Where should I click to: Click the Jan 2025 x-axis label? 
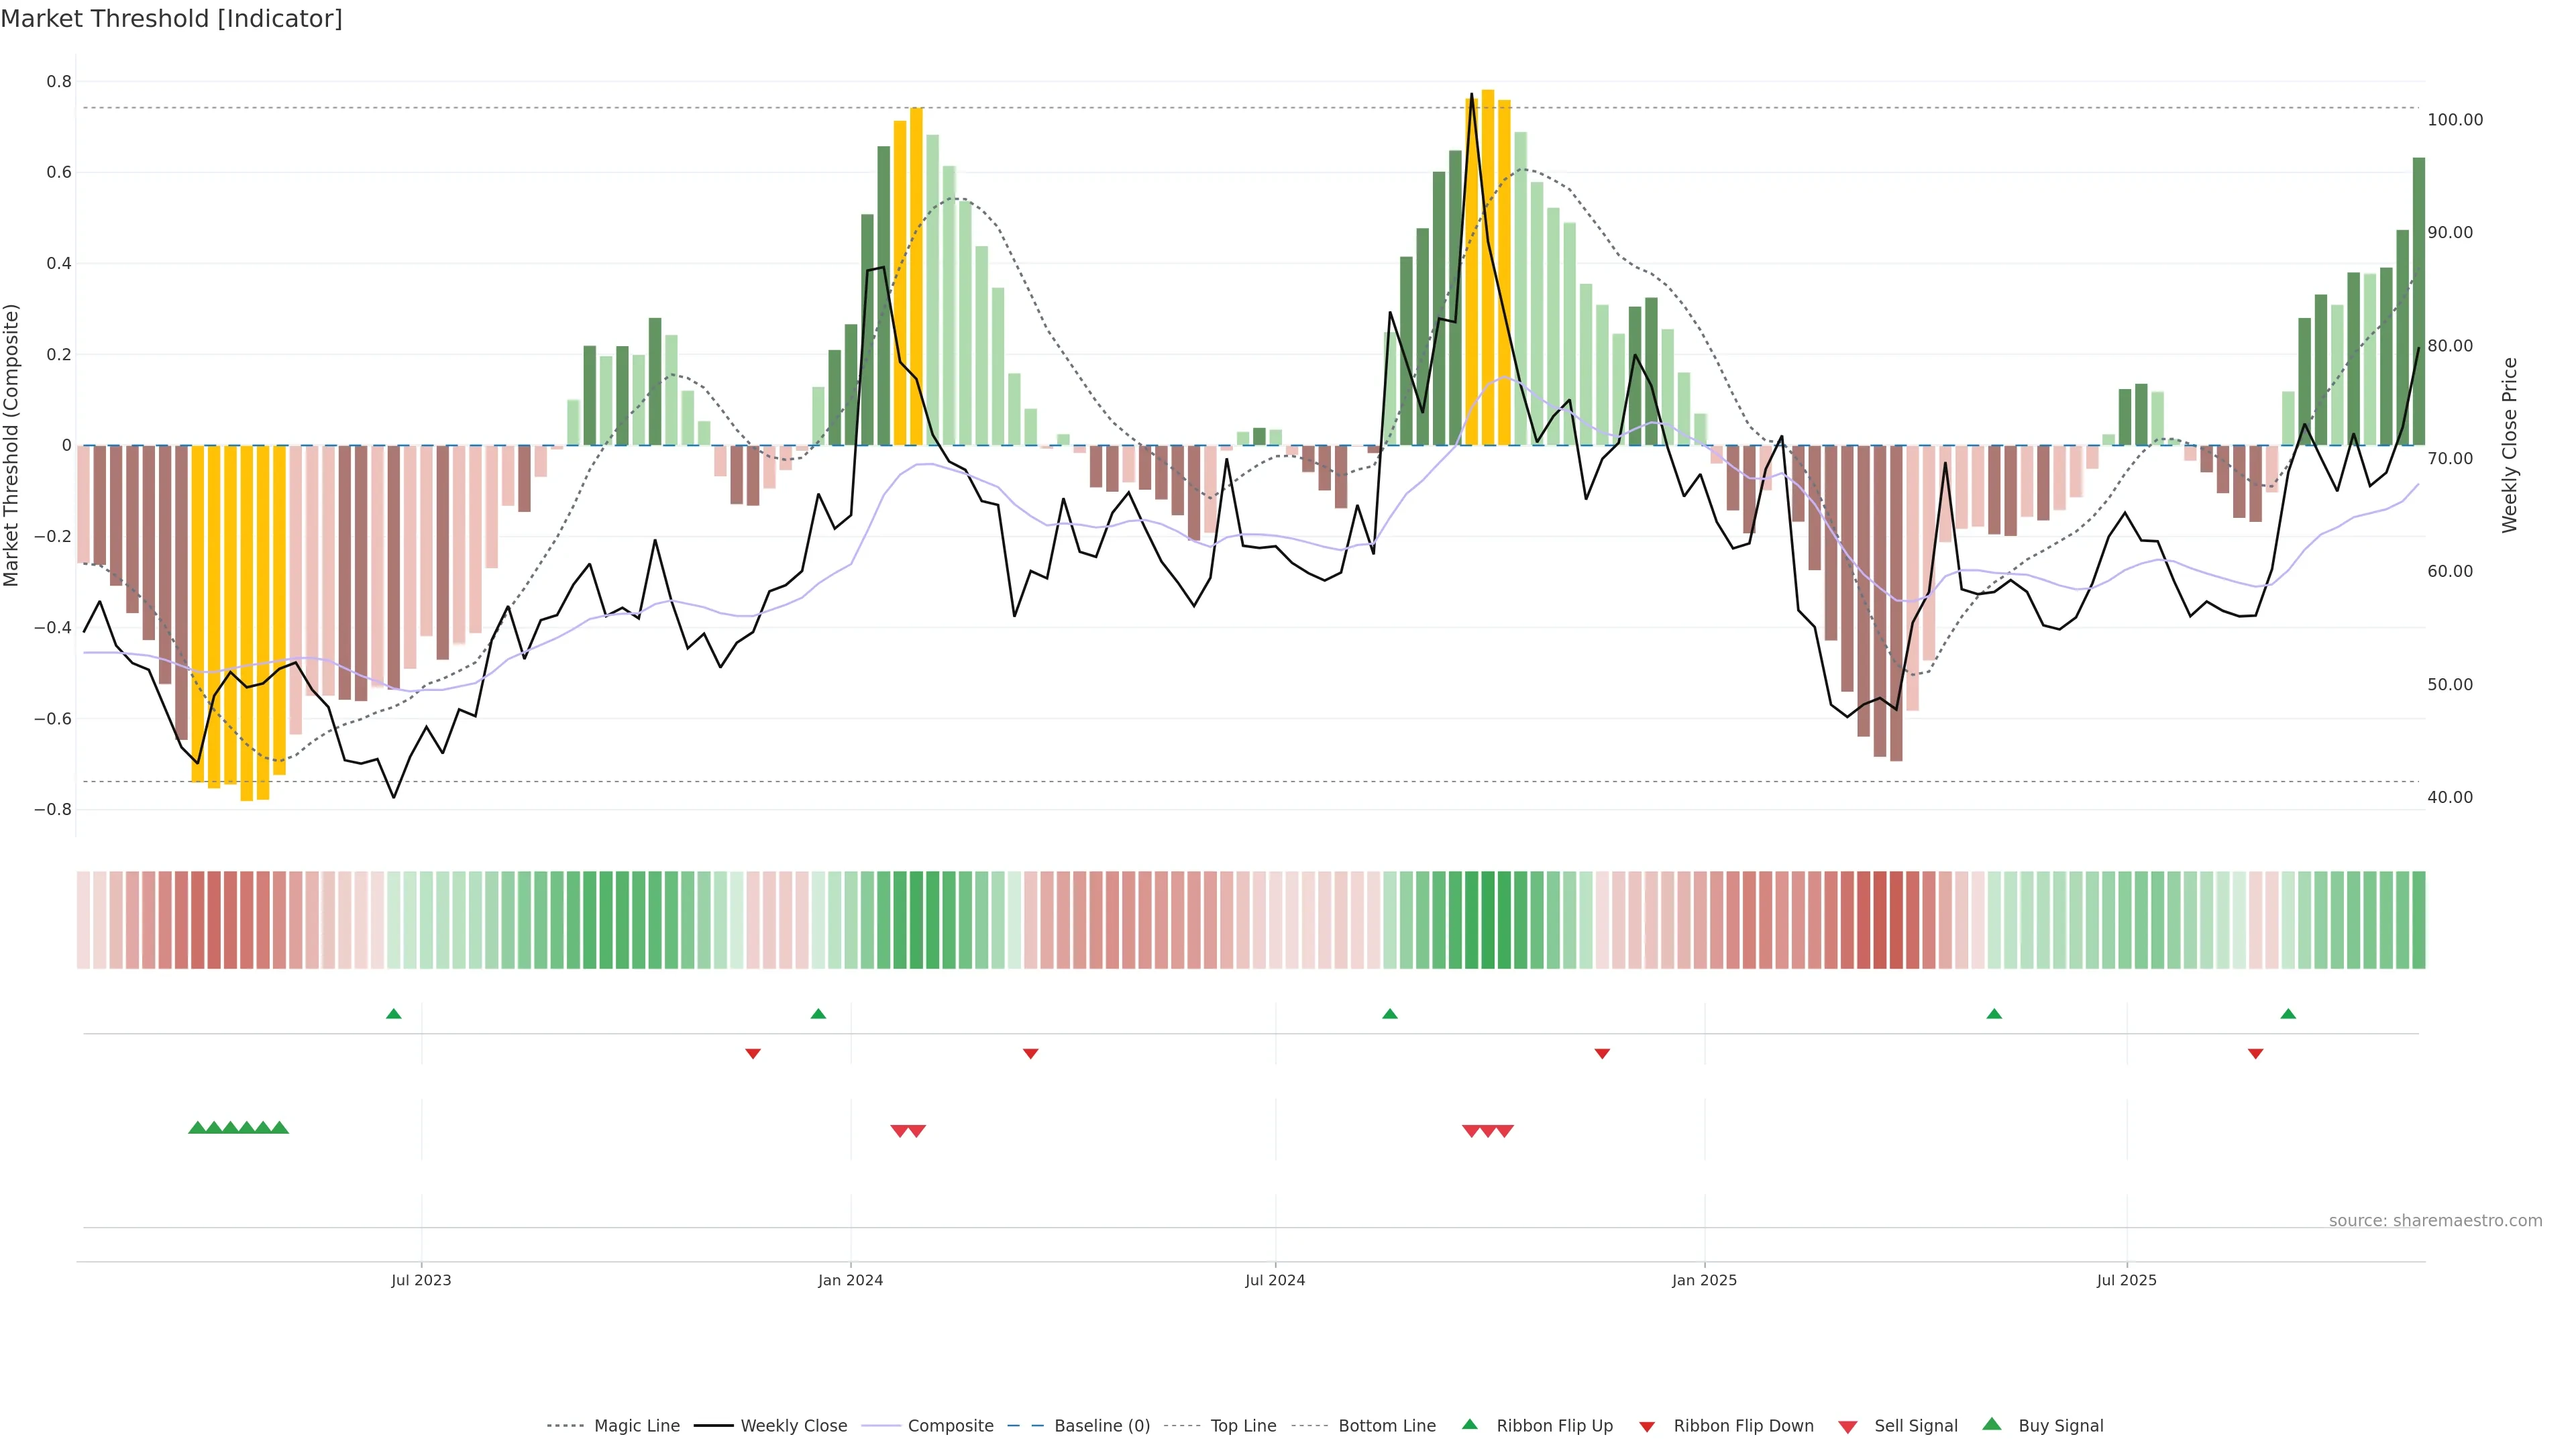point(1704,1280)
